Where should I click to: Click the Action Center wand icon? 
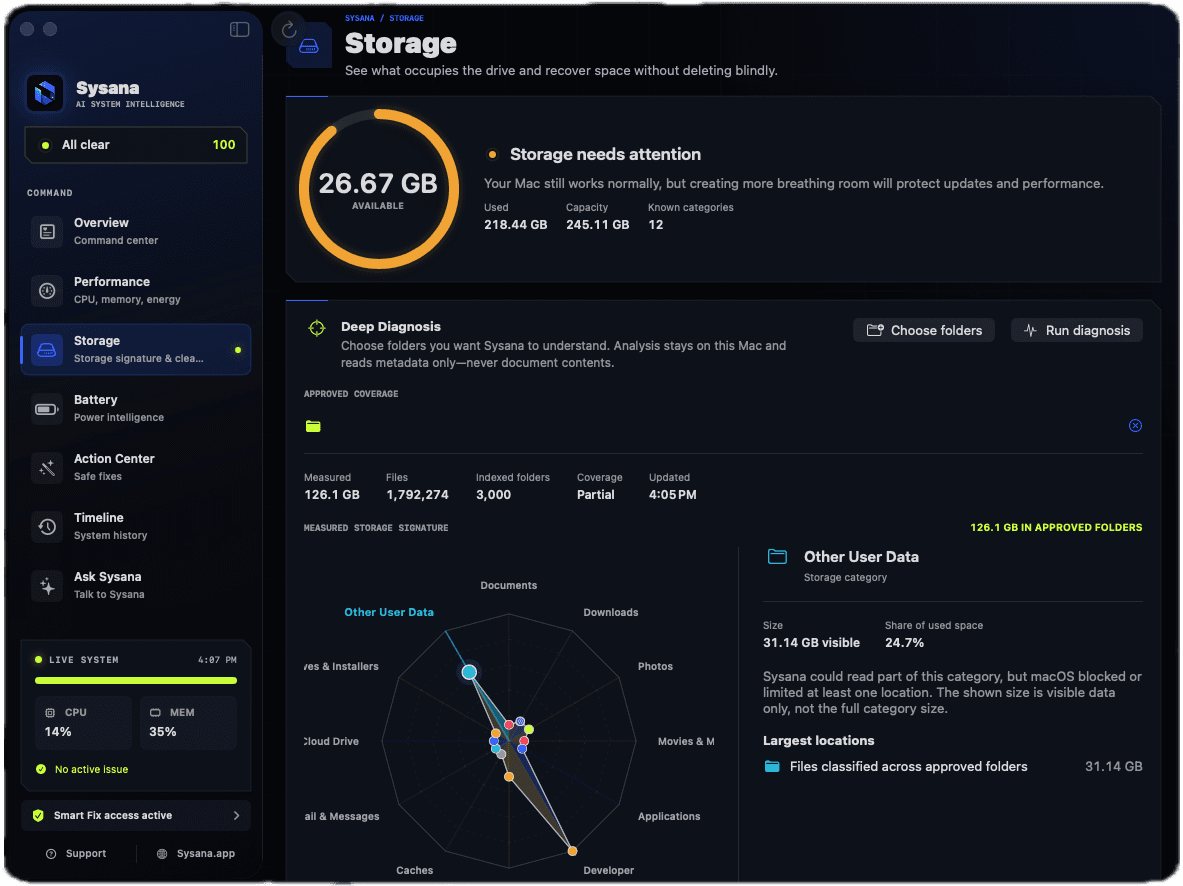47,468
